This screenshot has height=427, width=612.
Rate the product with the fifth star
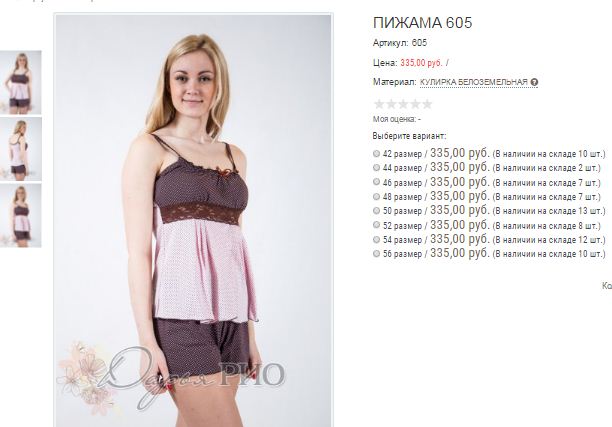[x=427, y=104]
